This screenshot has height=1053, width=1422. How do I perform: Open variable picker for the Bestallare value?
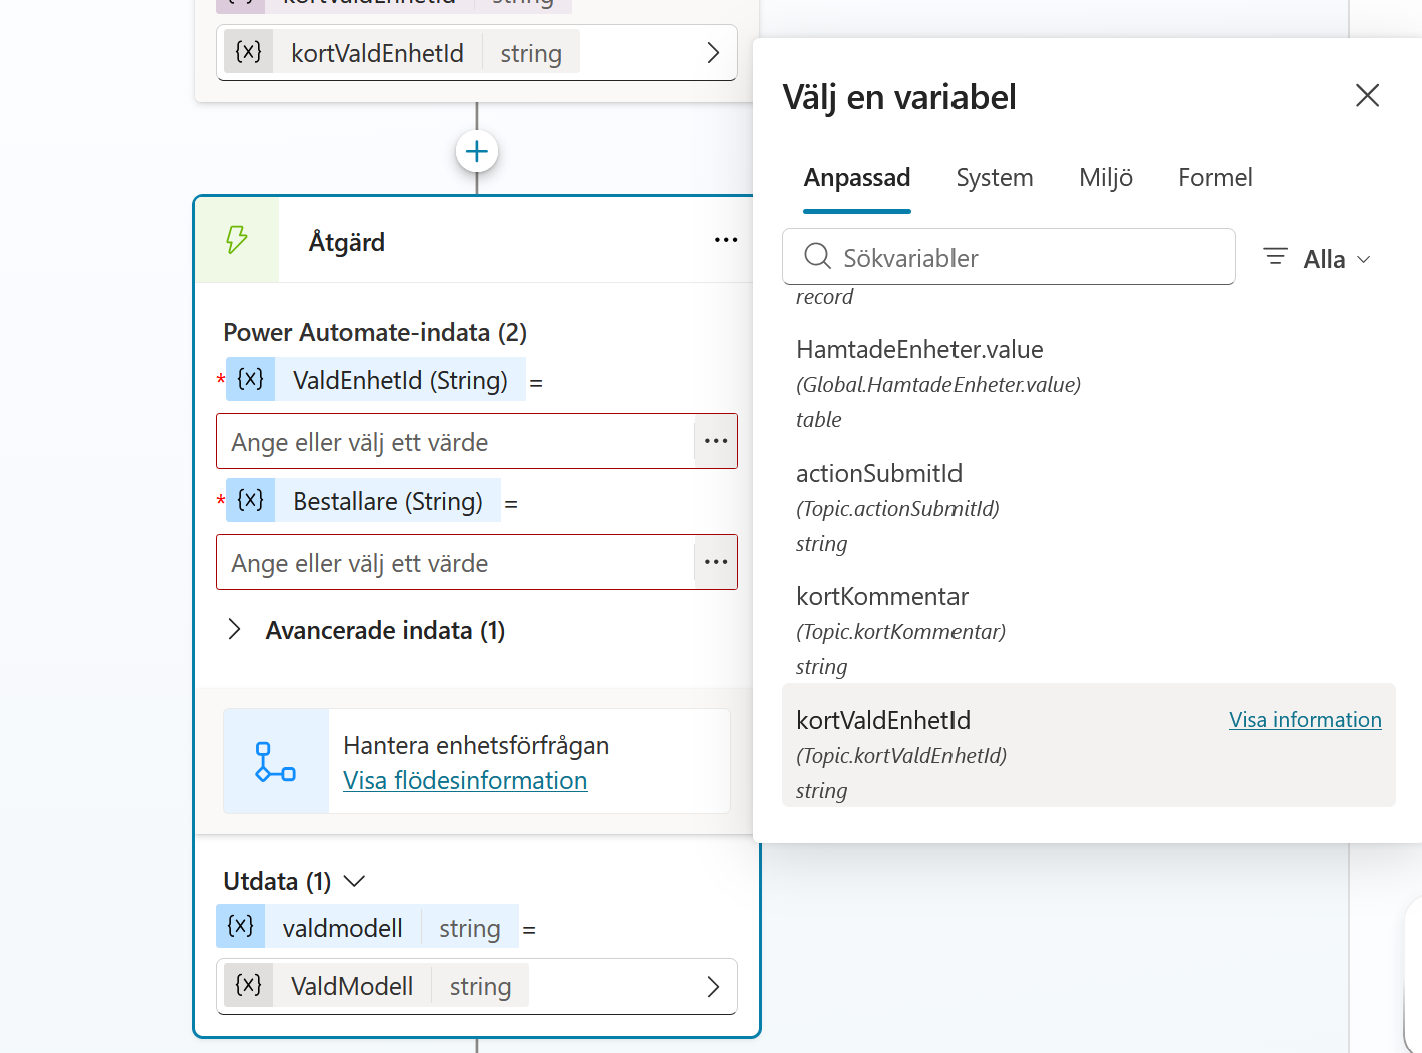point(716,562)
